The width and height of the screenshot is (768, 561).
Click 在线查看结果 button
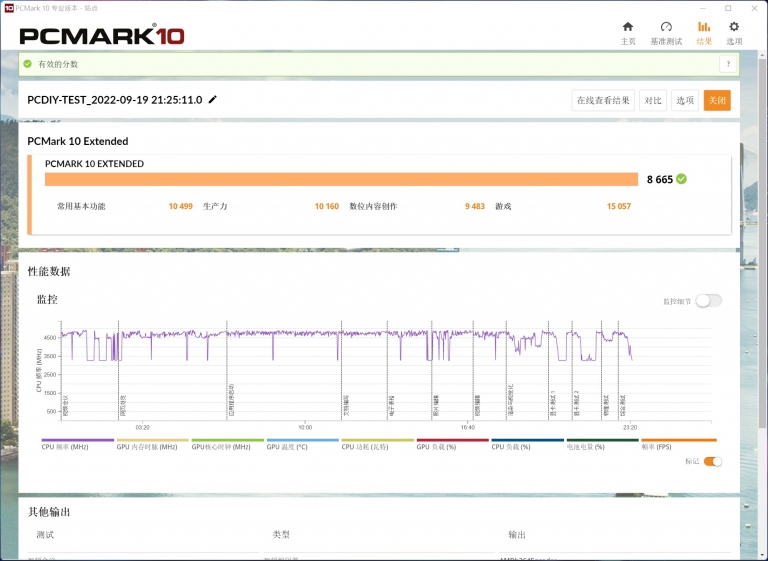pyautogui.click(x=603, y=100)
